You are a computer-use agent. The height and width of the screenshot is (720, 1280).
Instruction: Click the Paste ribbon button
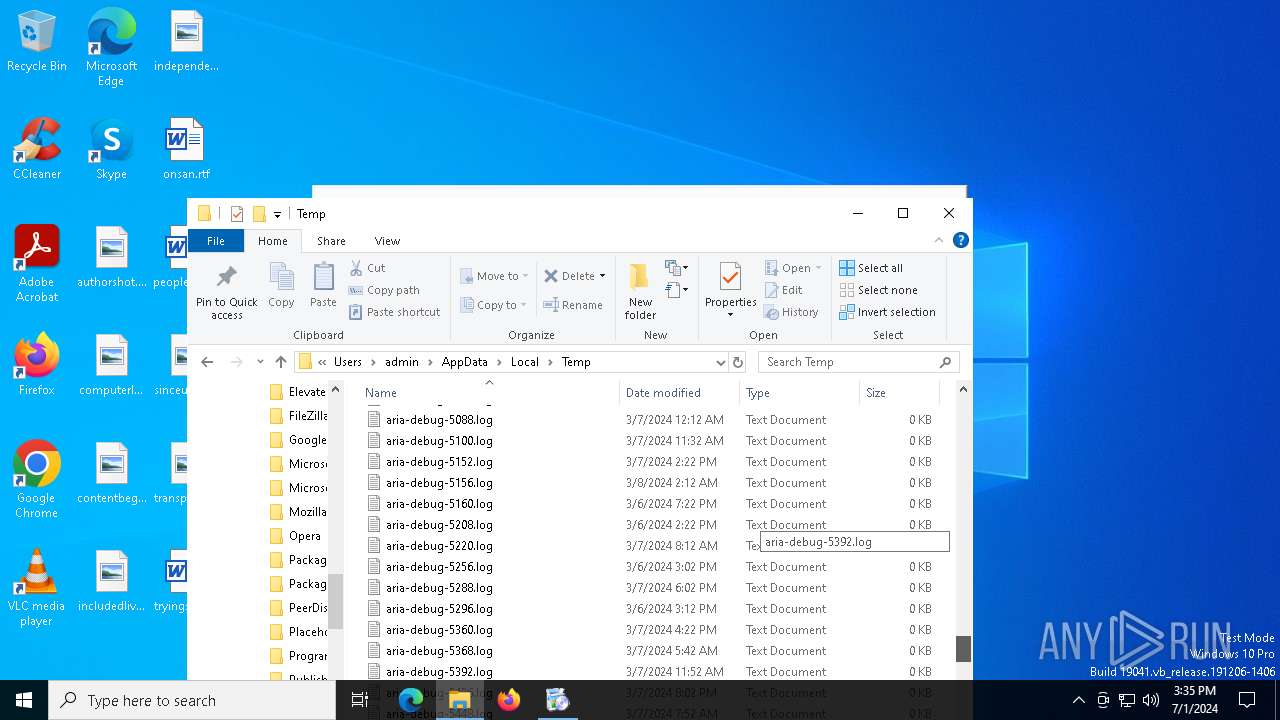coord(323,285)
